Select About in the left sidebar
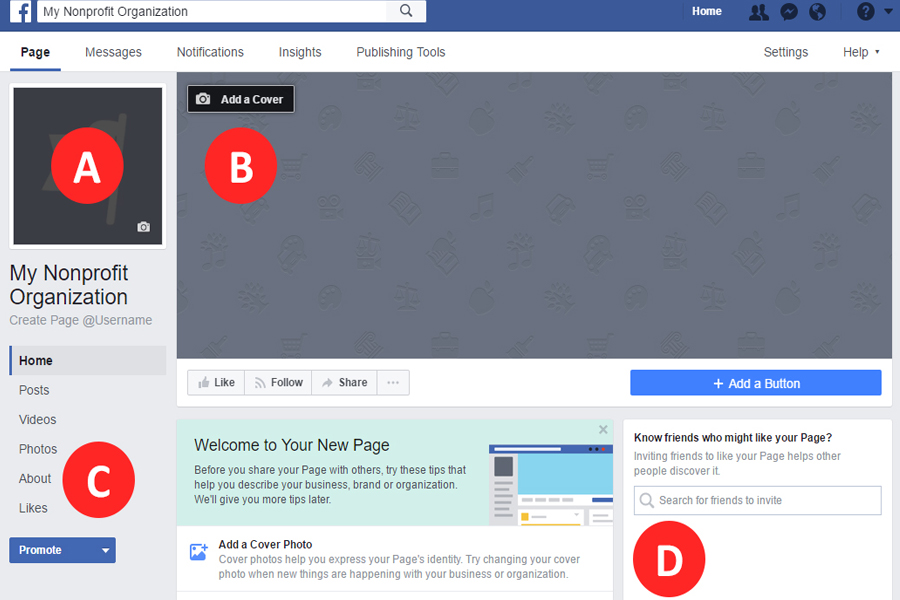Viewport: 900px width, 600px height. tap(35, 478)
